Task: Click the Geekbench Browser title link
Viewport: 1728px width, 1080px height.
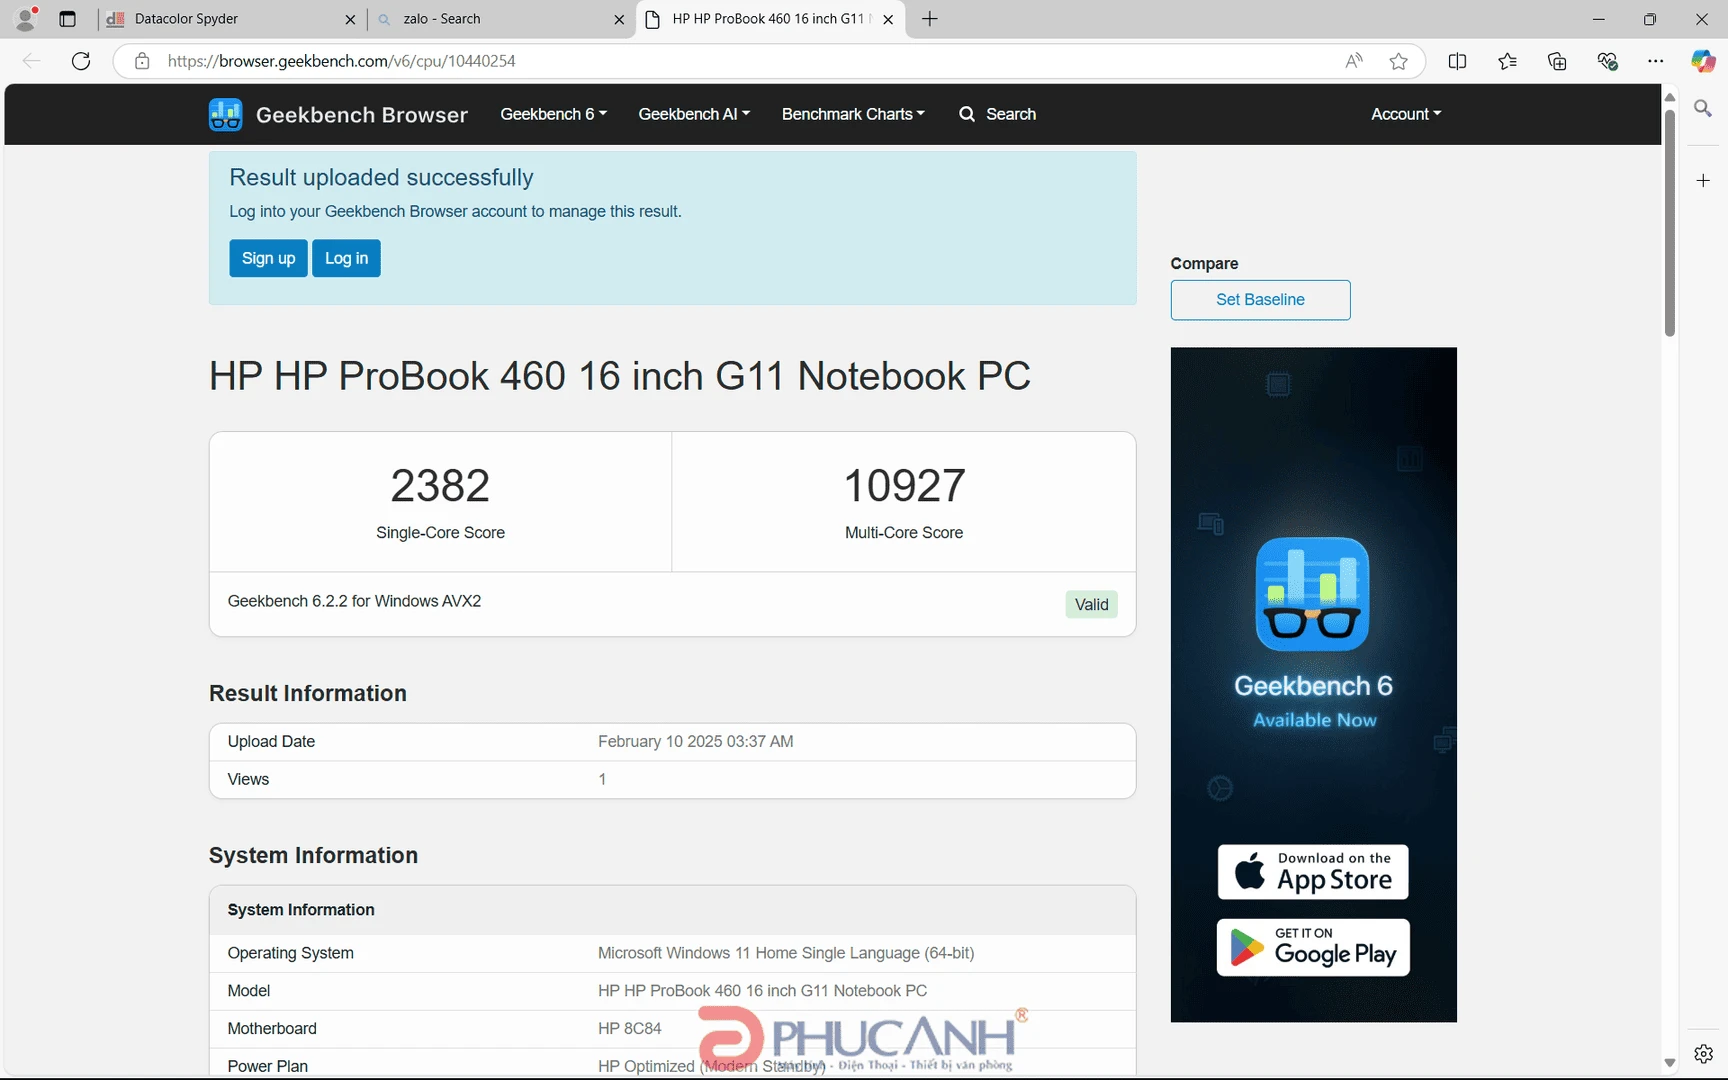Action: [x=362, y=115]
